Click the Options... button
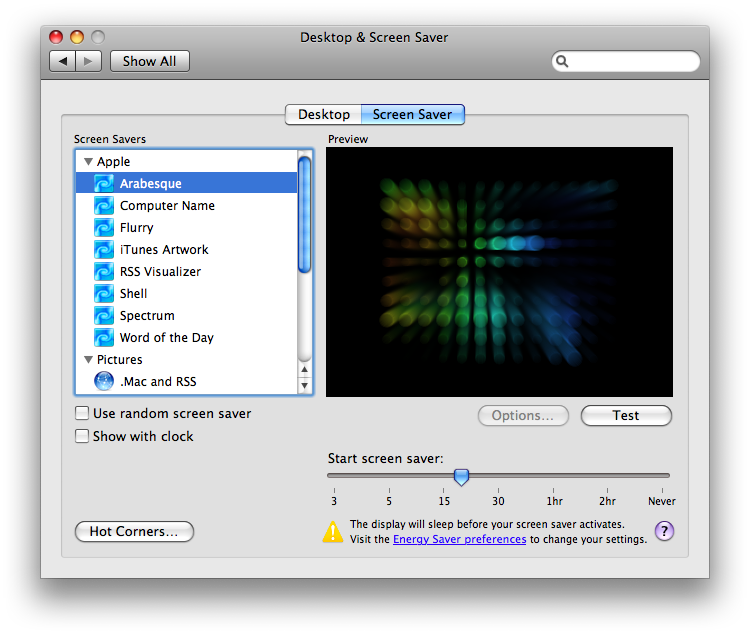This screenshot has height=634, width=750. coord(523,415)
